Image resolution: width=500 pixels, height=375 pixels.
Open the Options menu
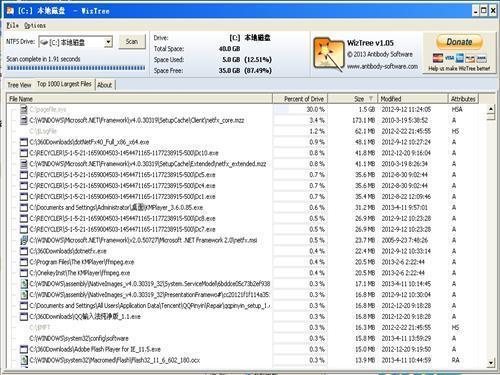click(x=35, y=25)
